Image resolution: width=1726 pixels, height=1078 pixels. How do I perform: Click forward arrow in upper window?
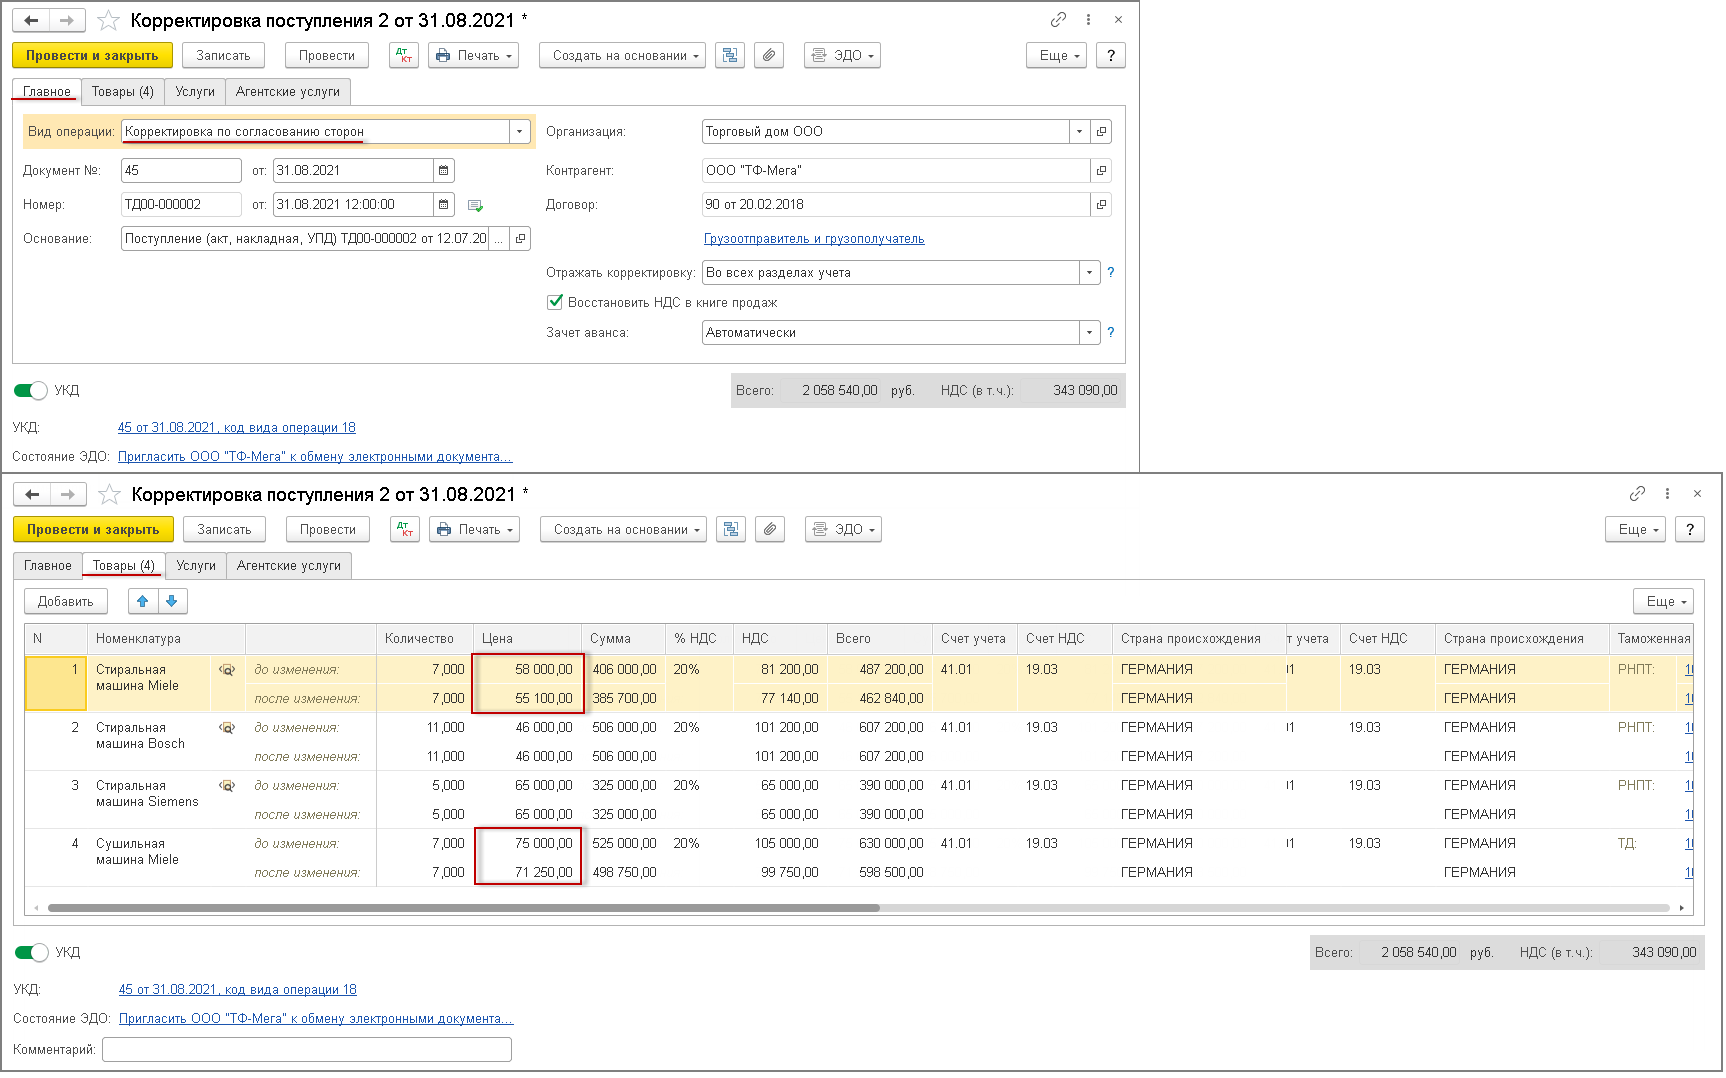67,20
